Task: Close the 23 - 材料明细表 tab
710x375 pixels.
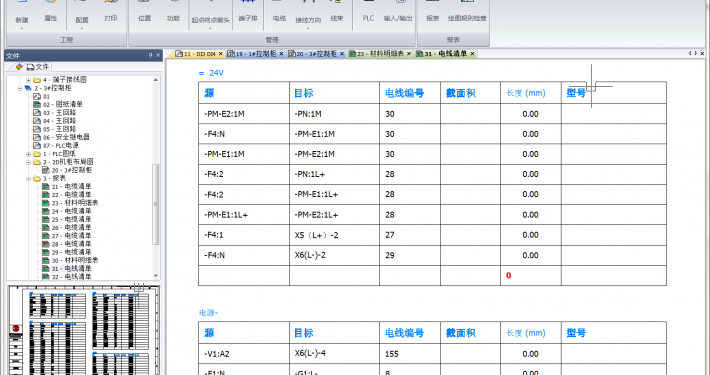Action: (x=408, y=54)
